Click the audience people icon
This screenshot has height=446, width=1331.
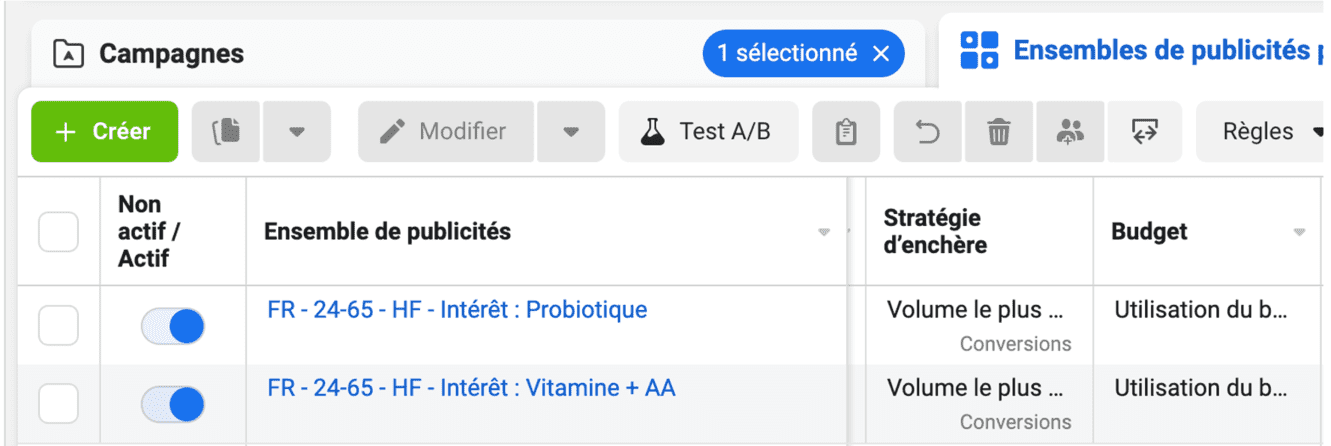pos(1070,131)
